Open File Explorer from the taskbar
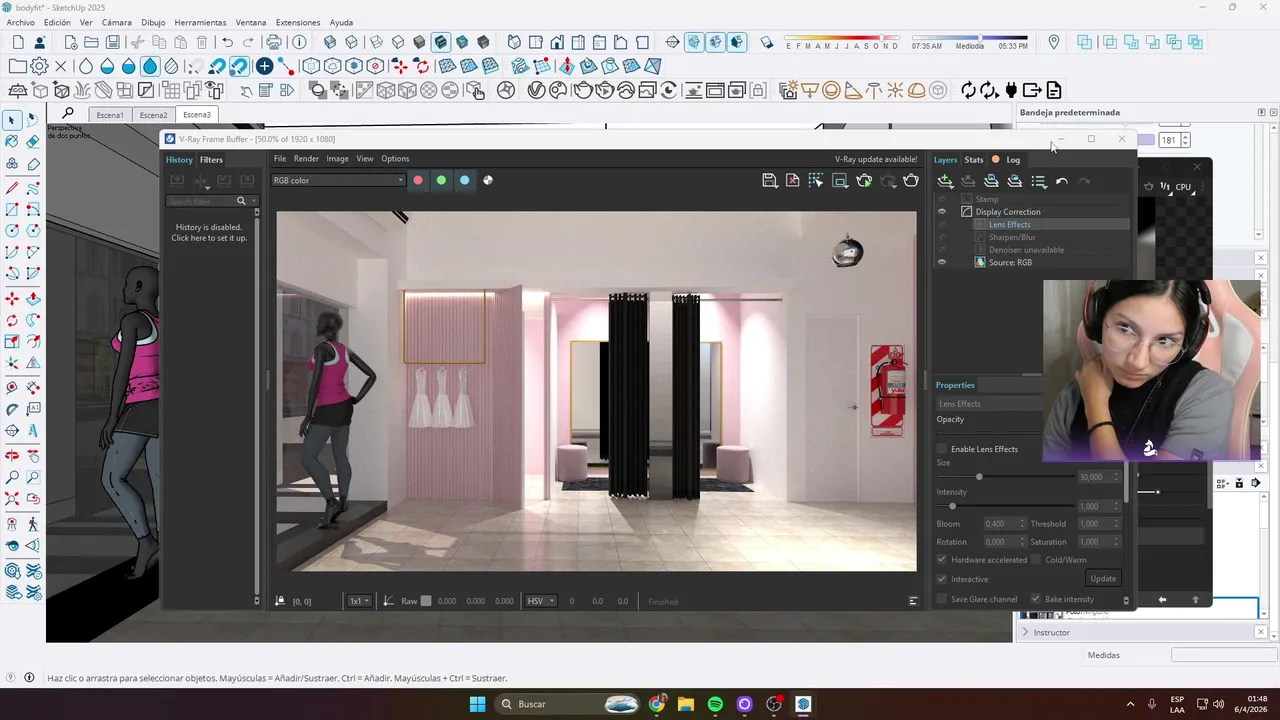 pyautogui.click(x=686, y=704)
